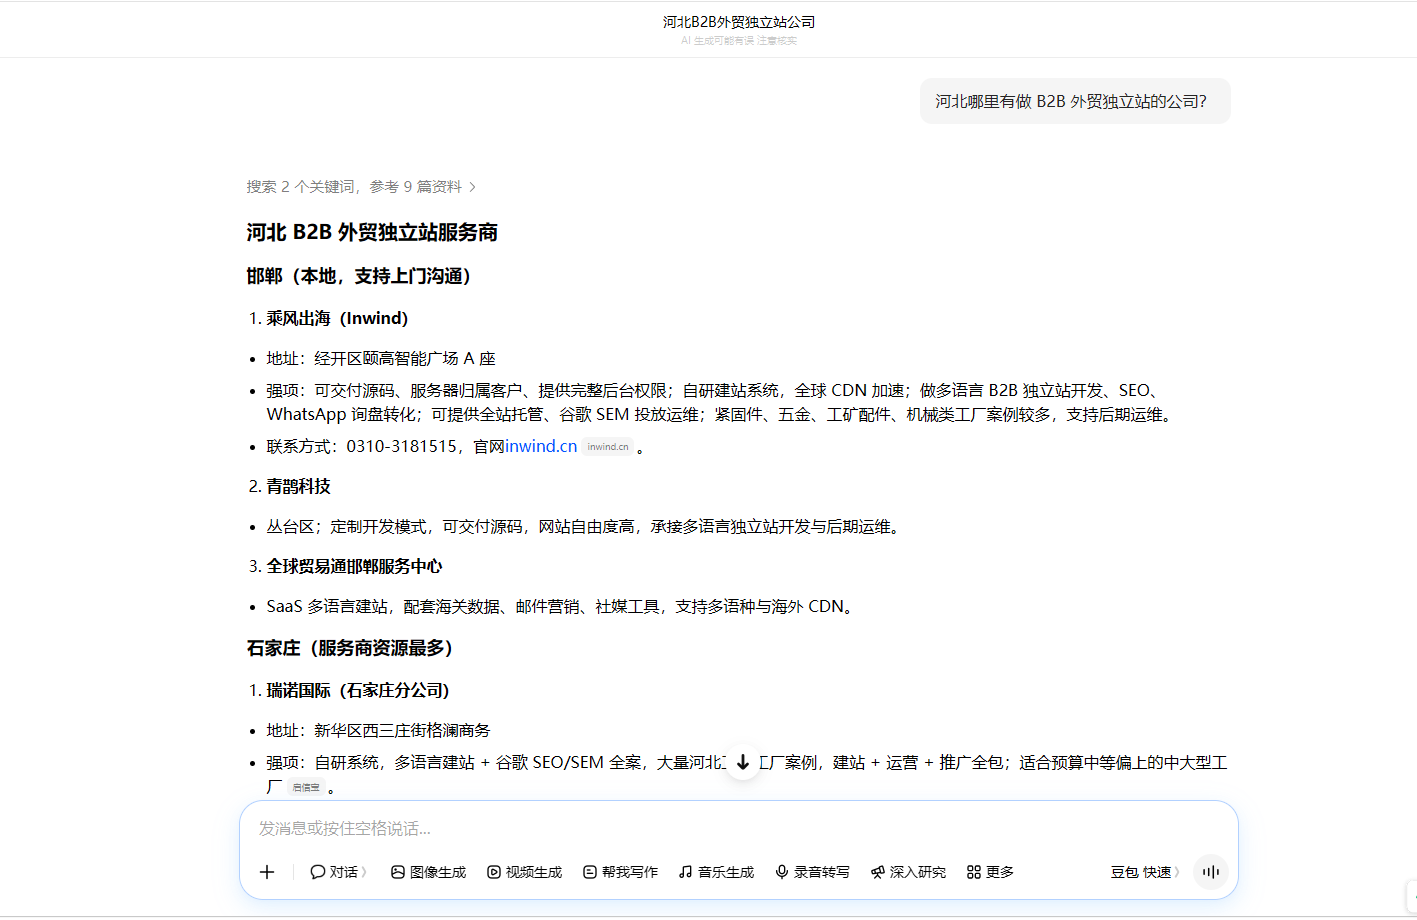Screen dimensions: 1417x920
Task: Choose the 帮我写作 tool
Action: [x=620, y=872]
